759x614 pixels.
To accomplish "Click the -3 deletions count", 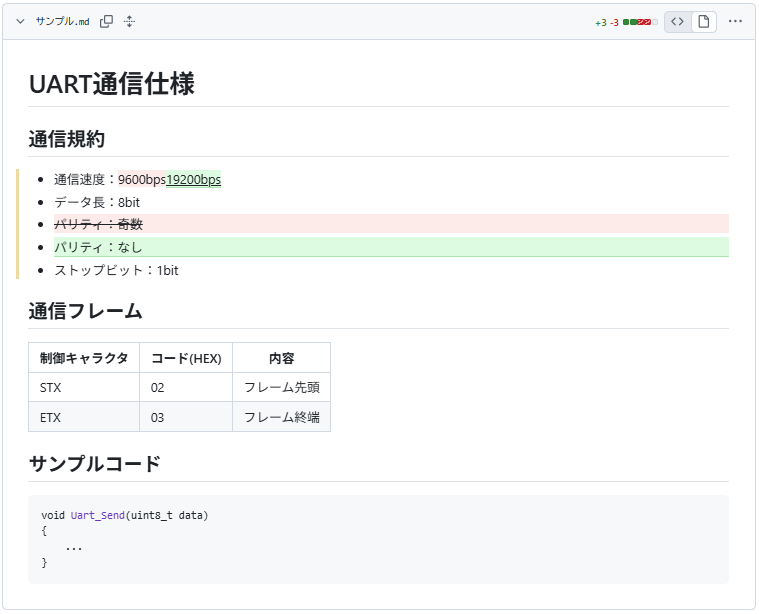I will pyautogui.click(x=614, y=23).
